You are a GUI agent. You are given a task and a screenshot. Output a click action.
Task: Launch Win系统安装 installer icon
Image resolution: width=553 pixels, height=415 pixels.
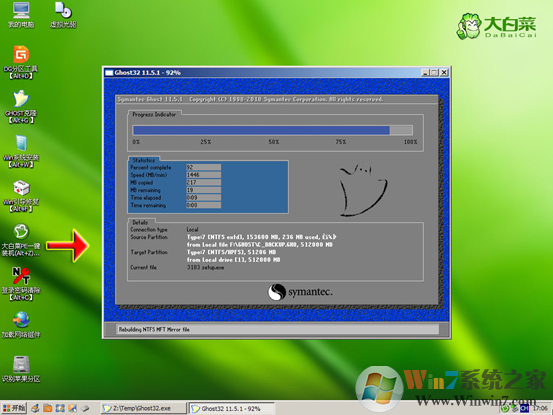[21, 151]
